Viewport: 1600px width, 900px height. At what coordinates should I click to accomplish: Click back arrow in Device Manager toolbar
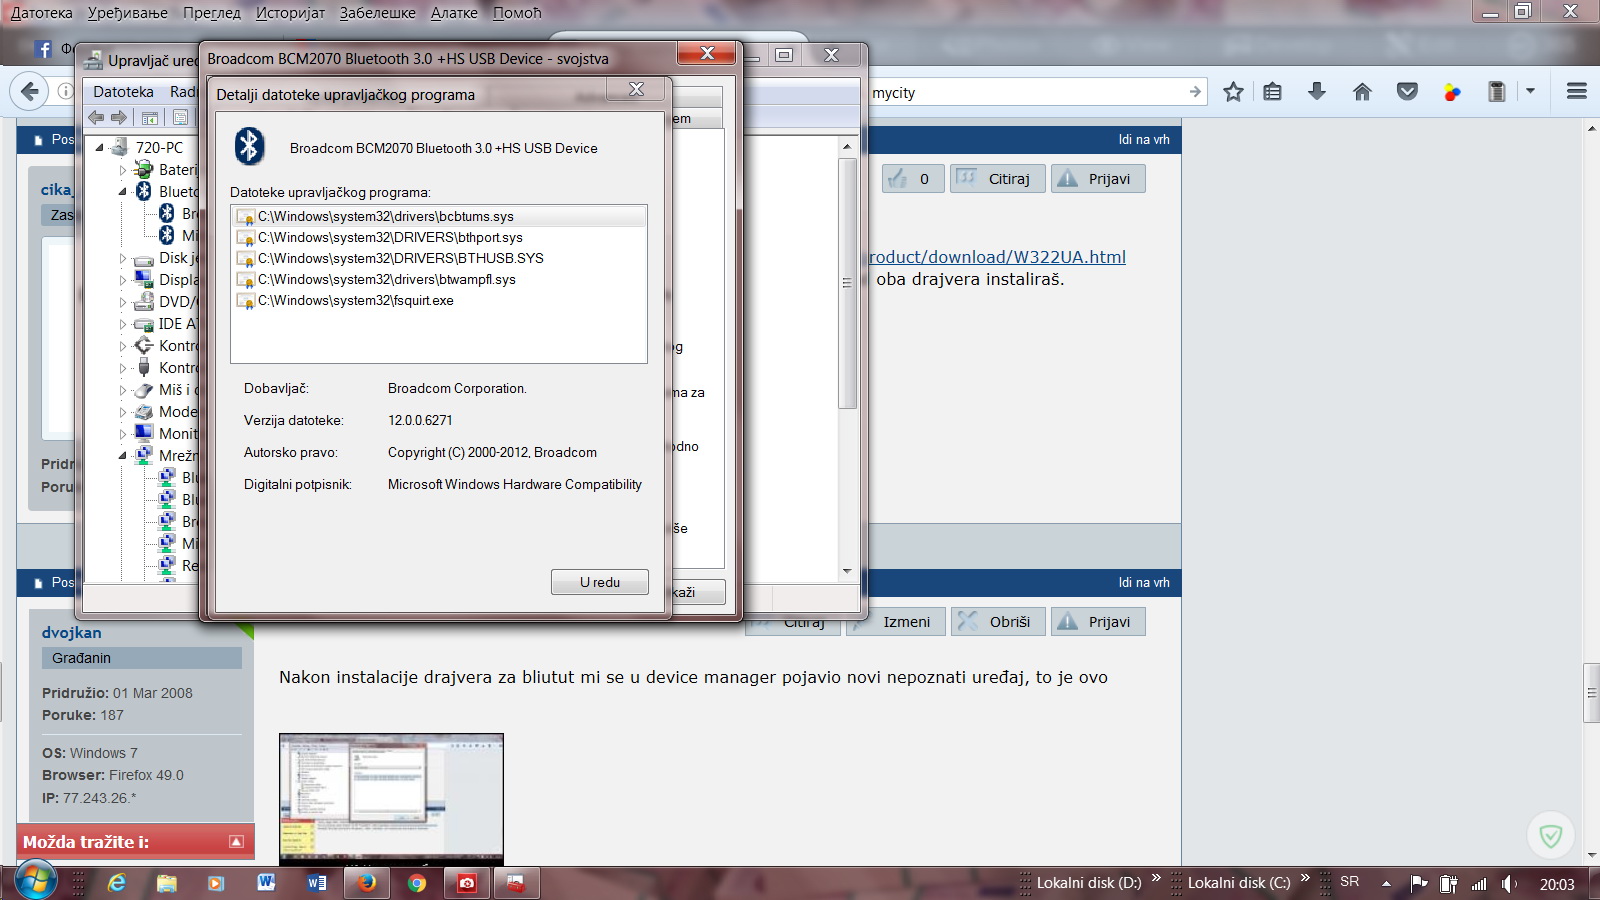pyautogui.click(x=96, y=118)
